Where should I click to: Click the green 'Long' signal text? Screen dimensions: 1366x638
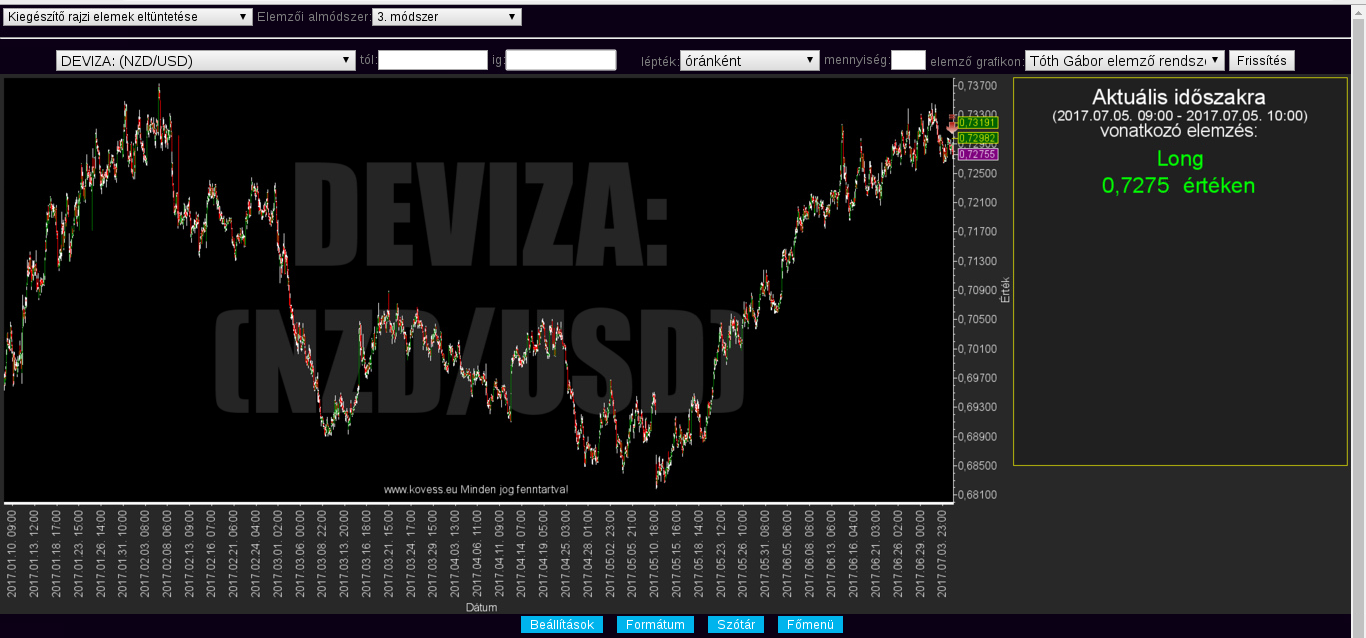1179,159
